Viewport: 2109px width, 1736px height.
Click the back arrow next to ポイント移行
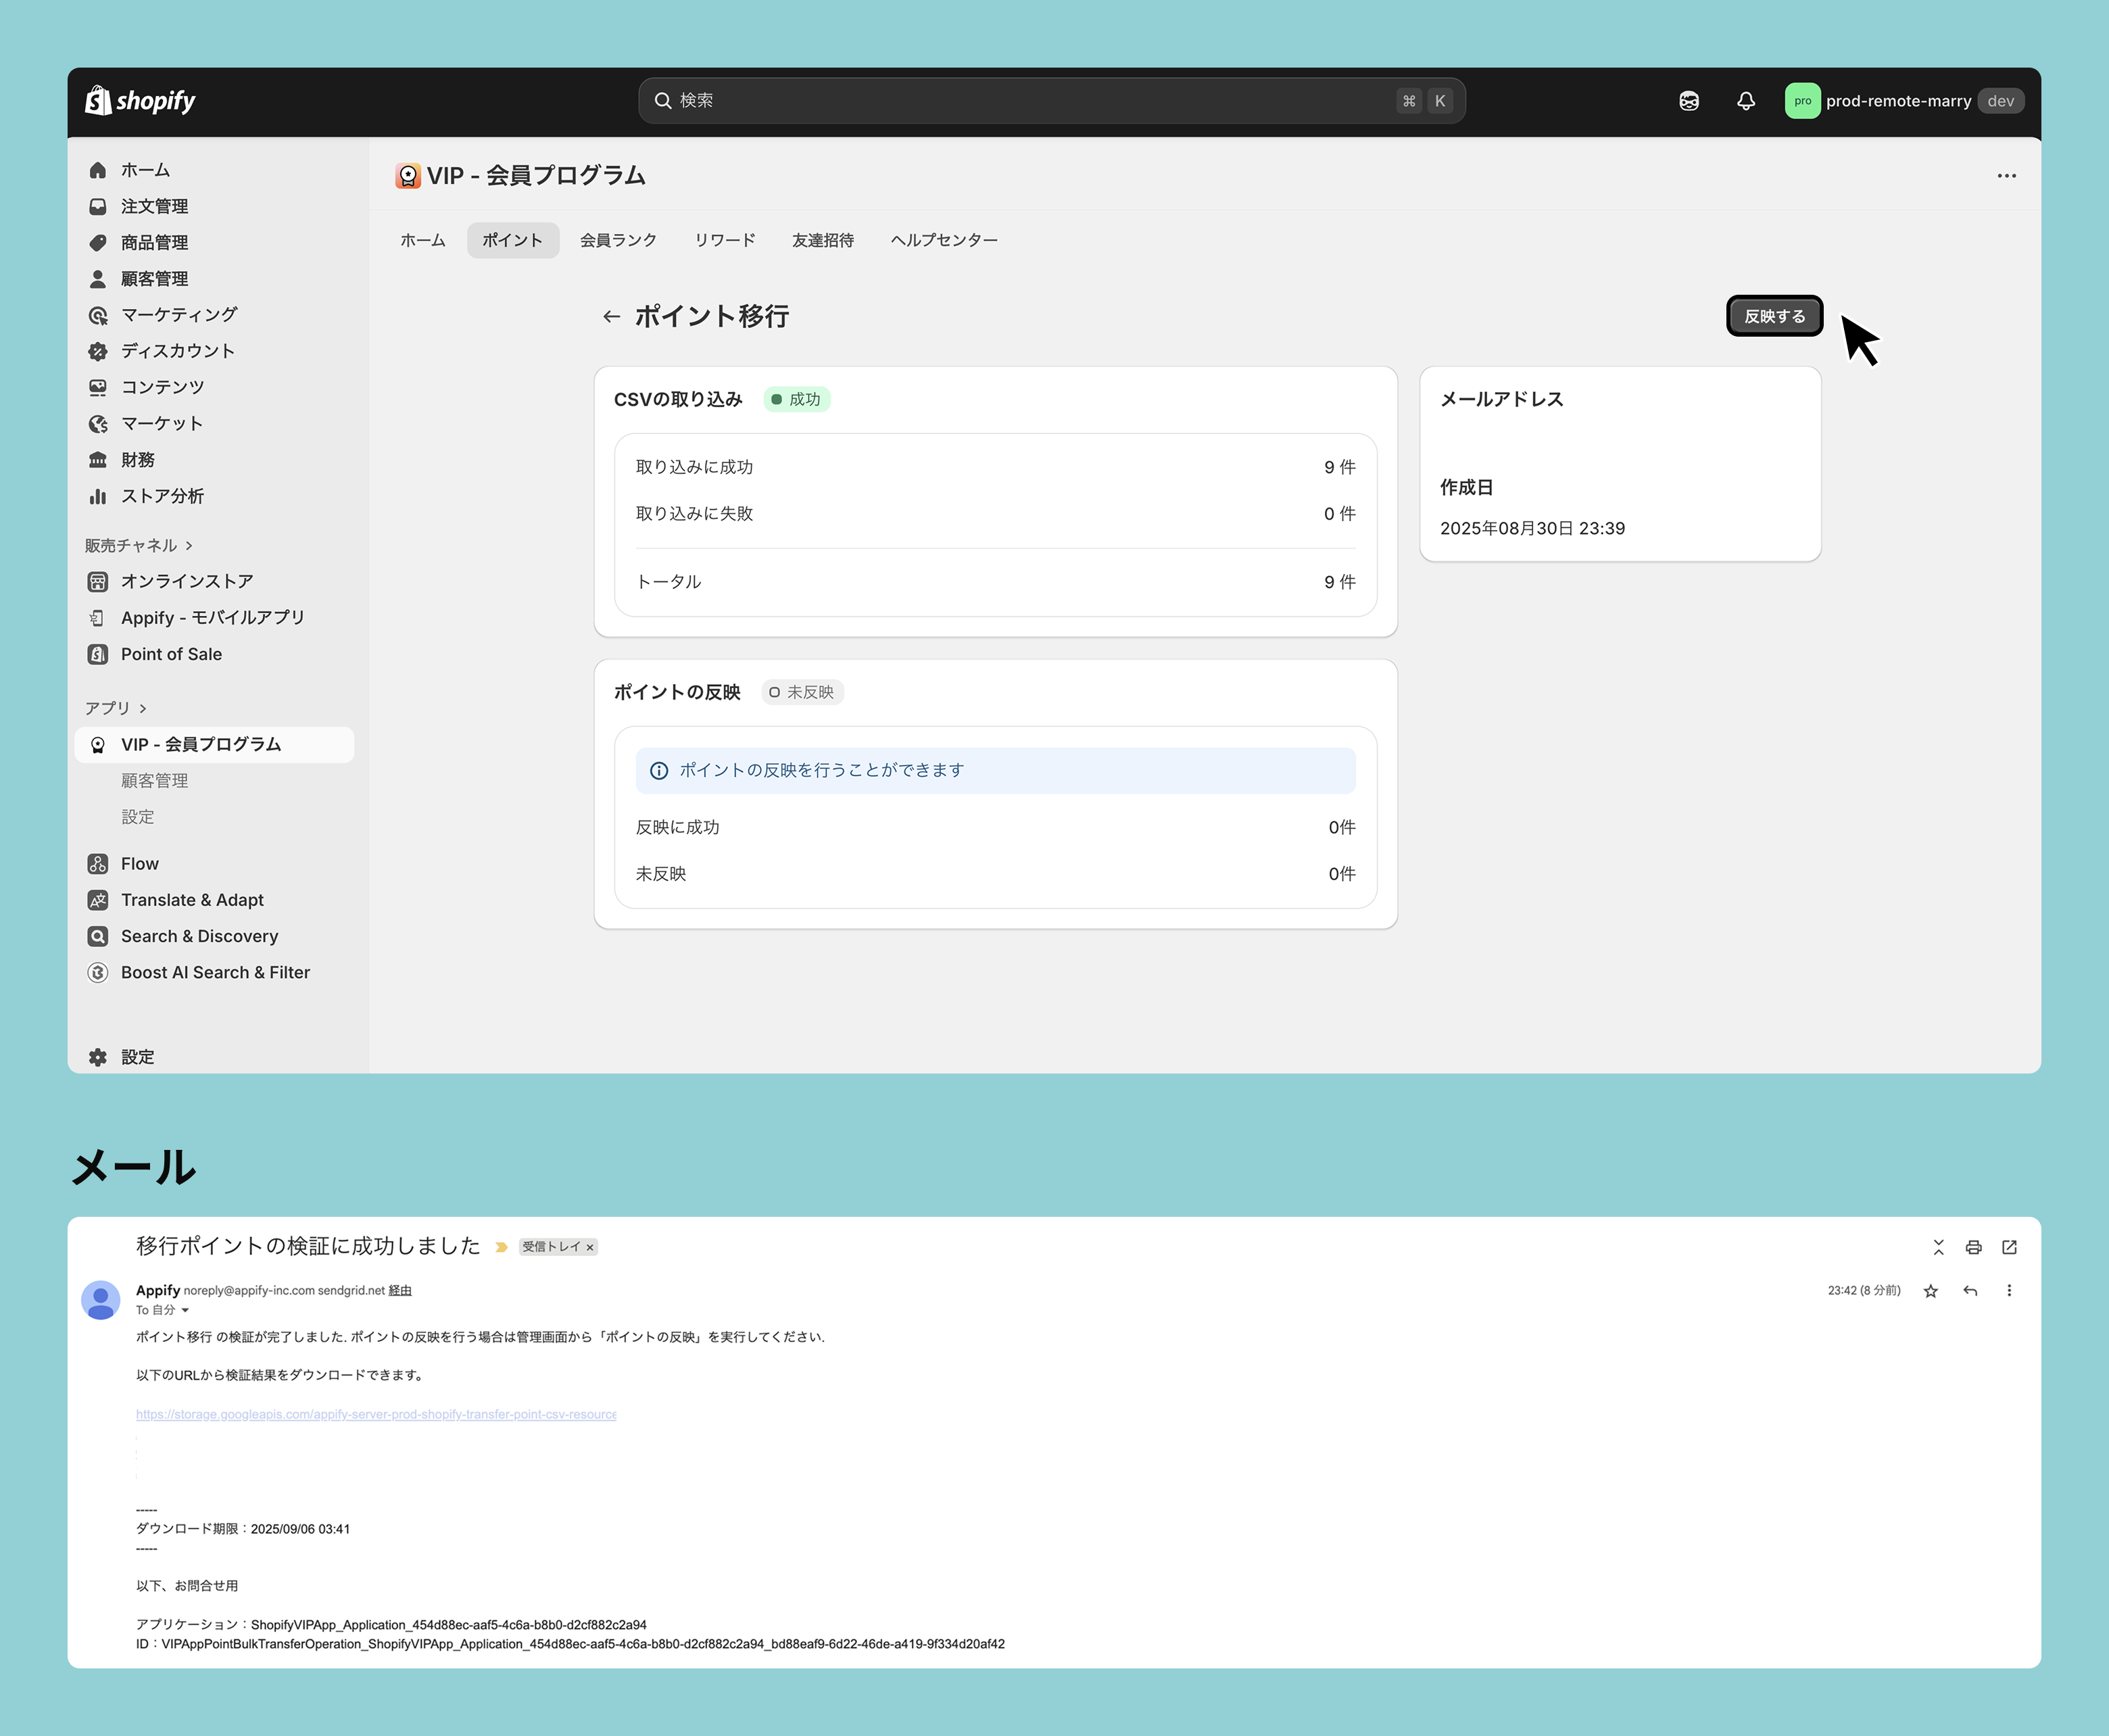(611, 317)
